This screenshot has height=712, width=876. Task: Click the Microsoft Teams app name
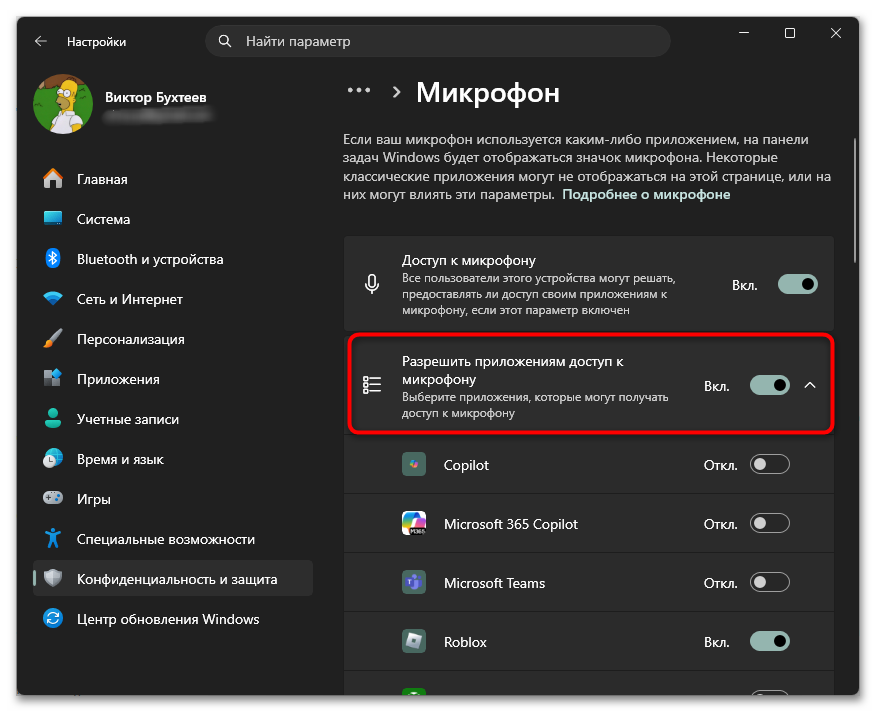(x=494, y=583)
